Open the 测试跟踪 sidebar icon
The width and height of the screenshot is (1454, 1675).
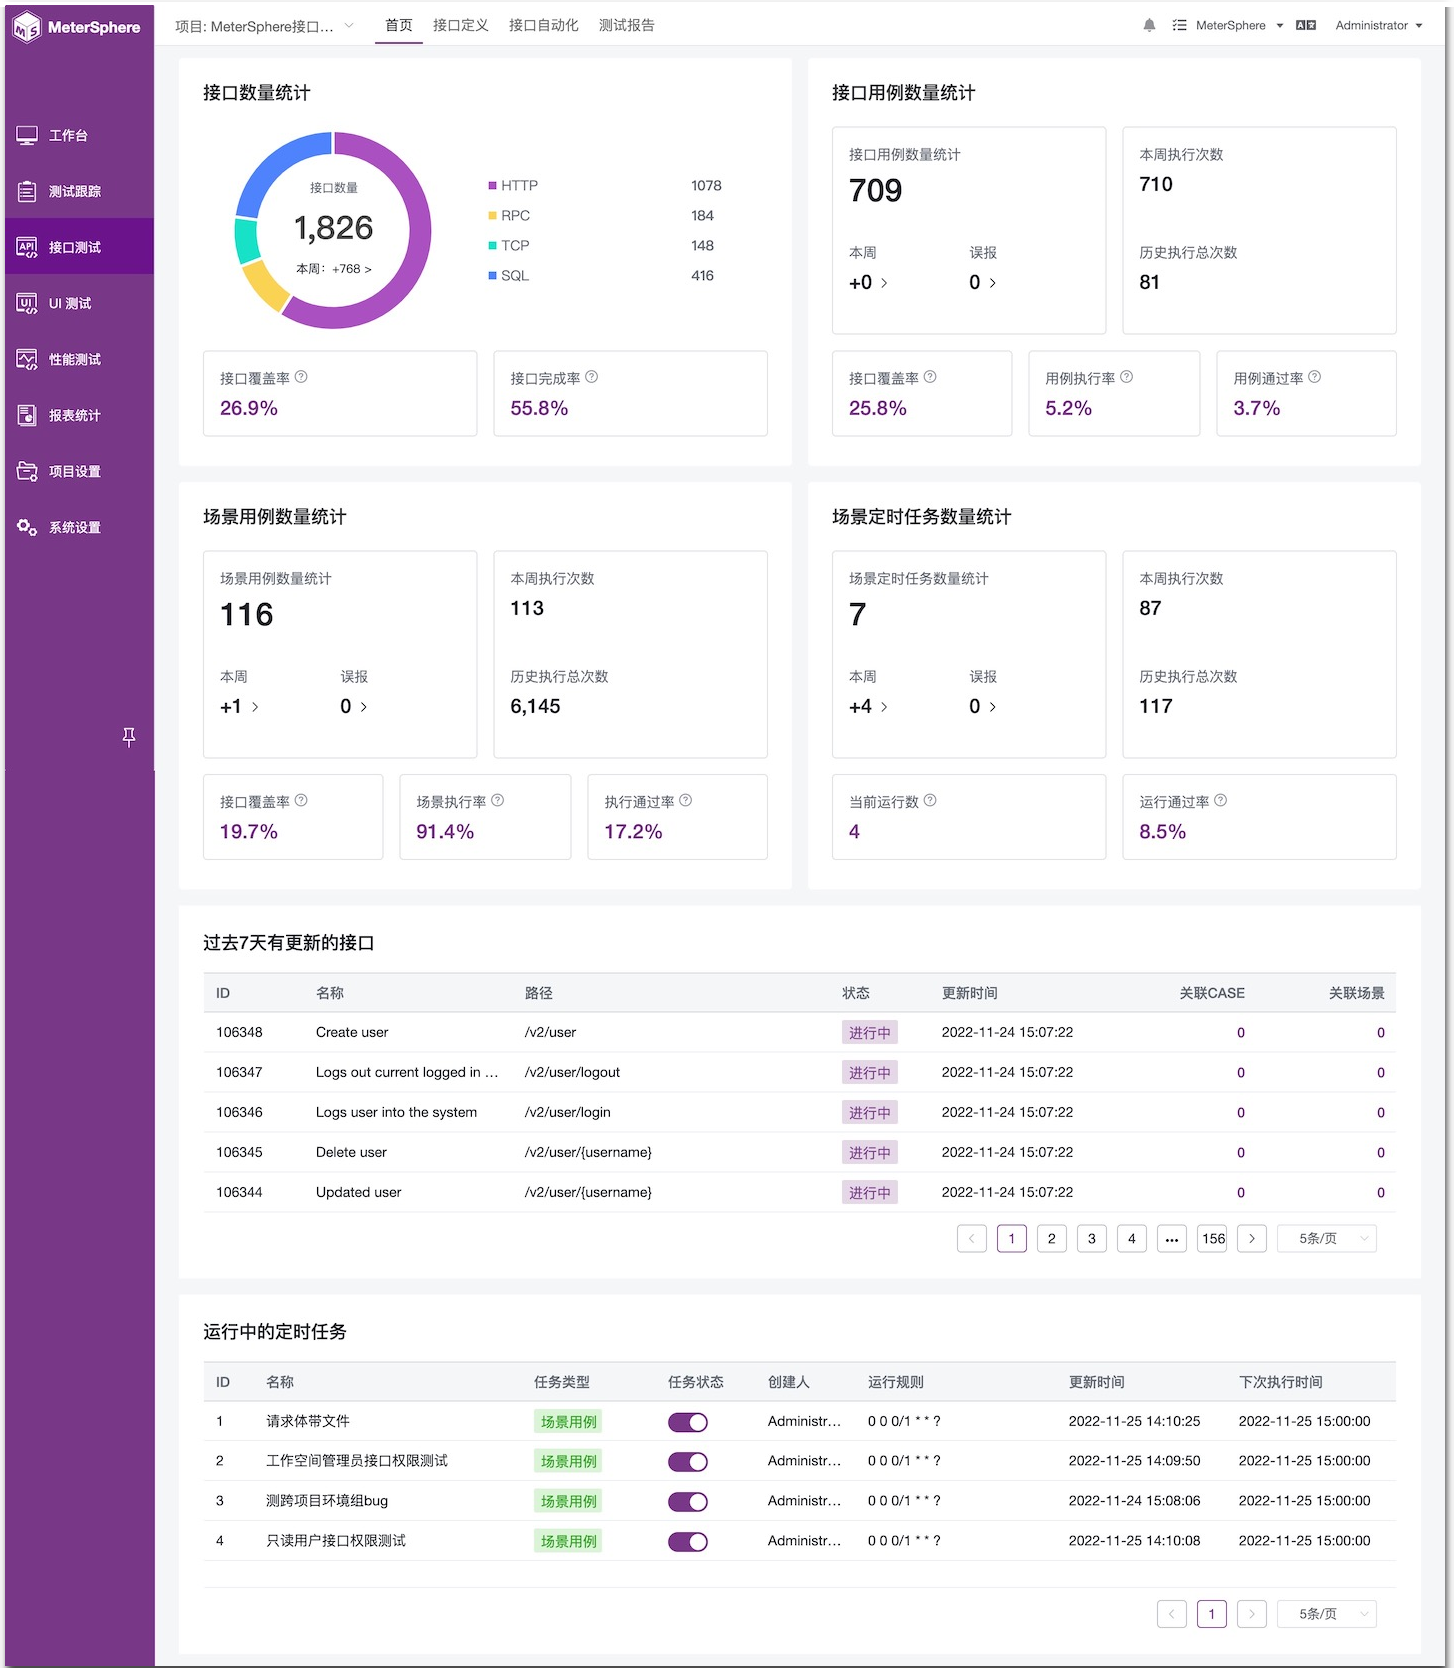click(27, 191)
